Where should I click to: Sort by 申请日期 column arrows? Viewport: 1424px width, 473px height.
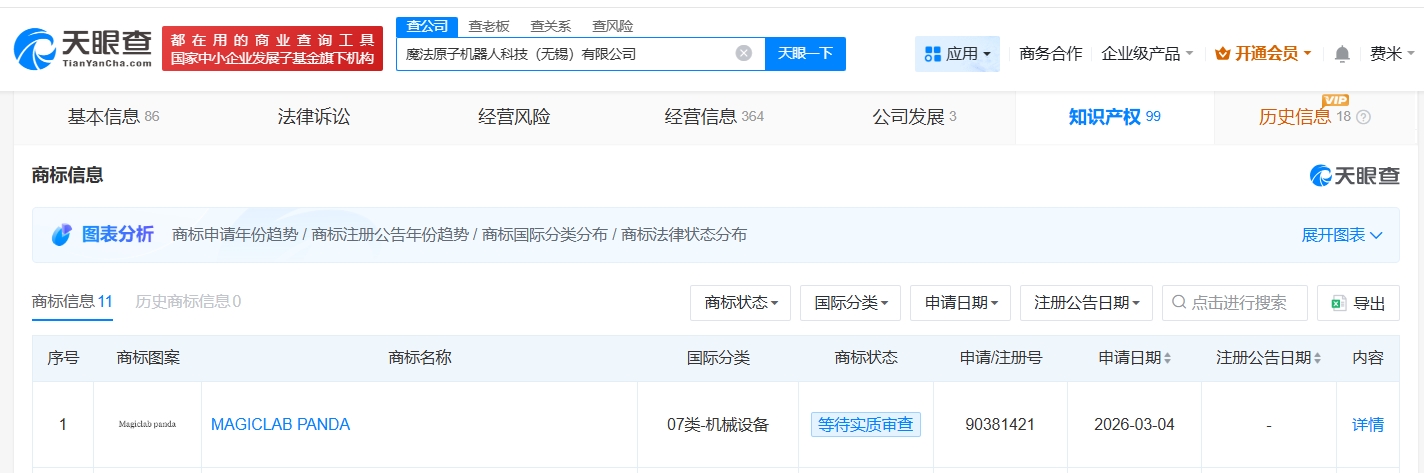pos(1167,358)
